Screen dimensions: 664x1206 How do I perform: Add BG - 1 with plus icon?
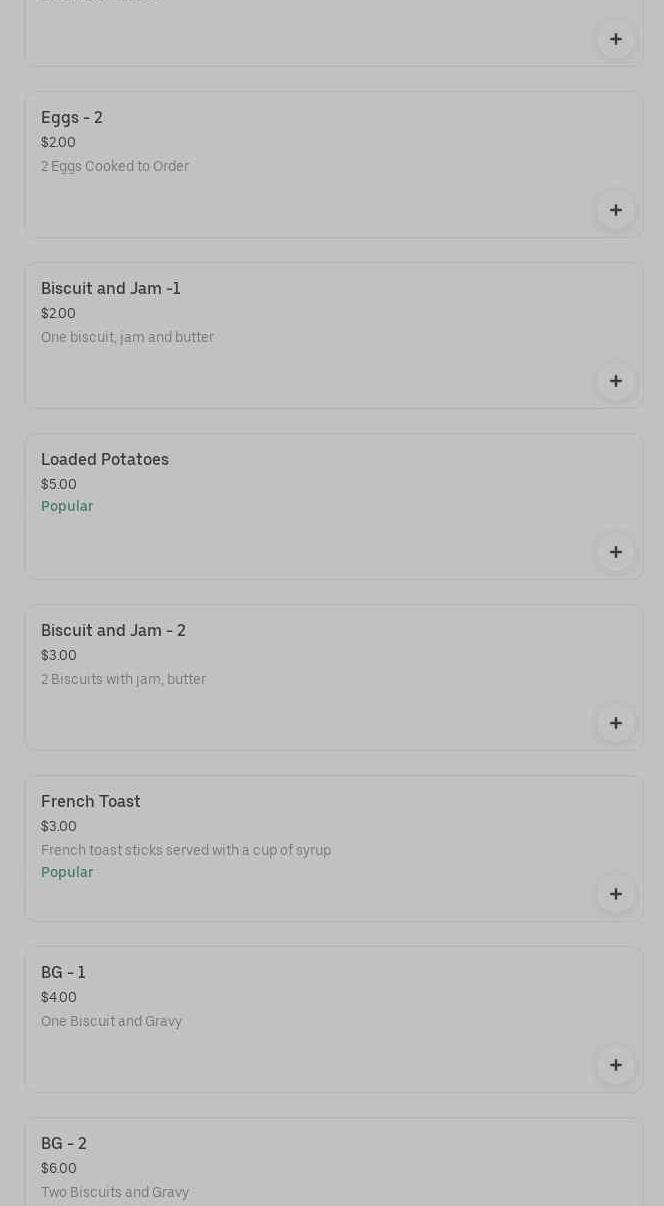tap(615, 1065)
